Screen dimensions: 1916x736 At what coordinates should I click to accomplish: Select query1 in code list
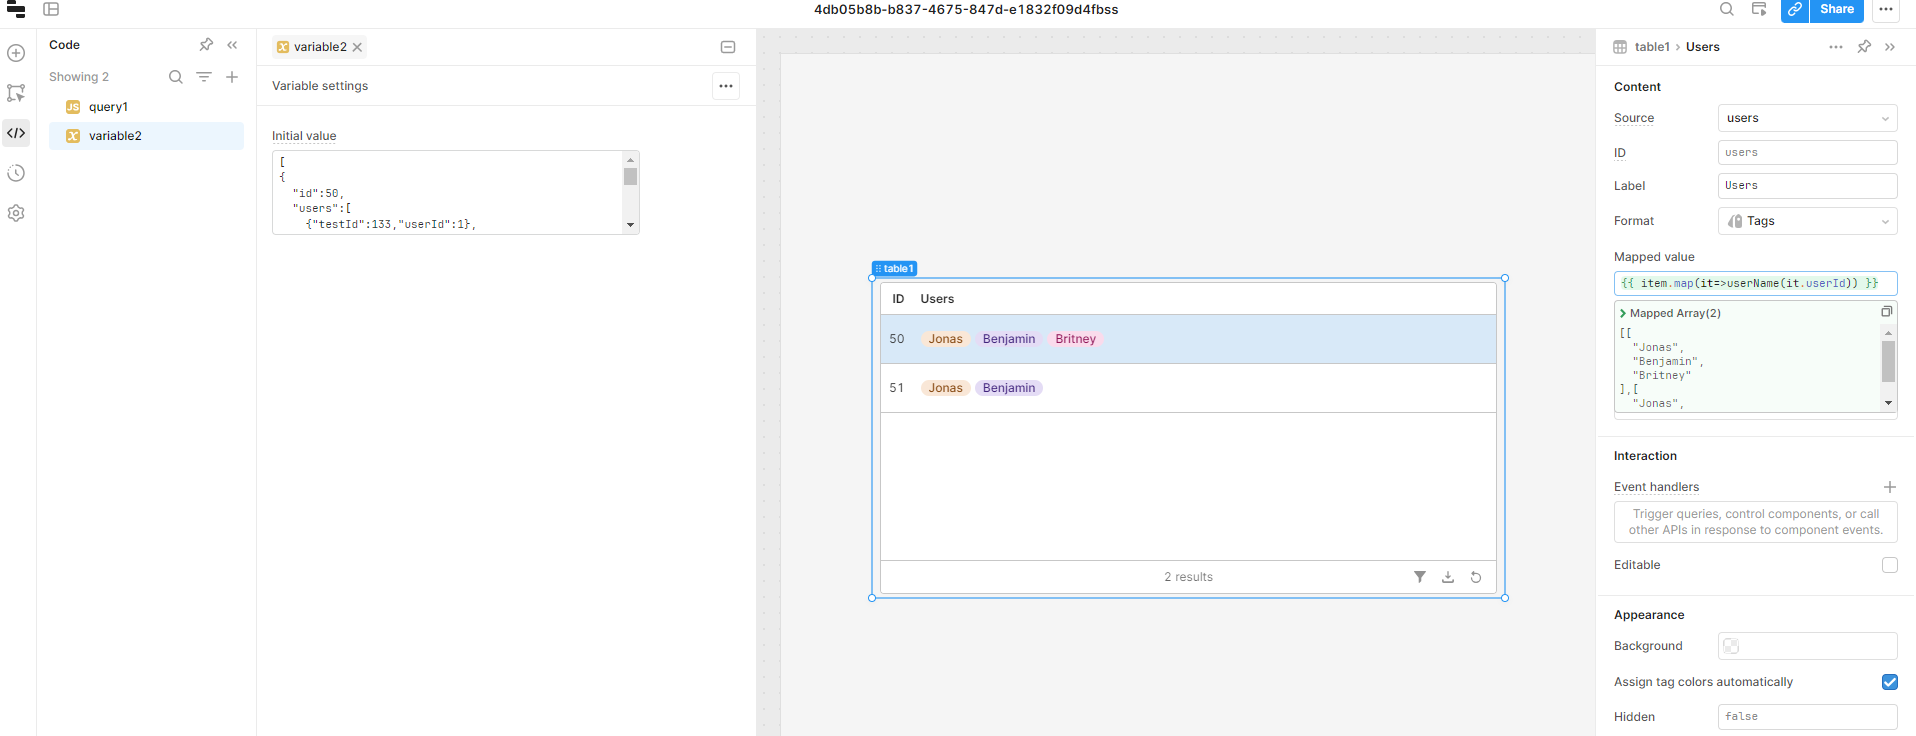pos(108,107)
